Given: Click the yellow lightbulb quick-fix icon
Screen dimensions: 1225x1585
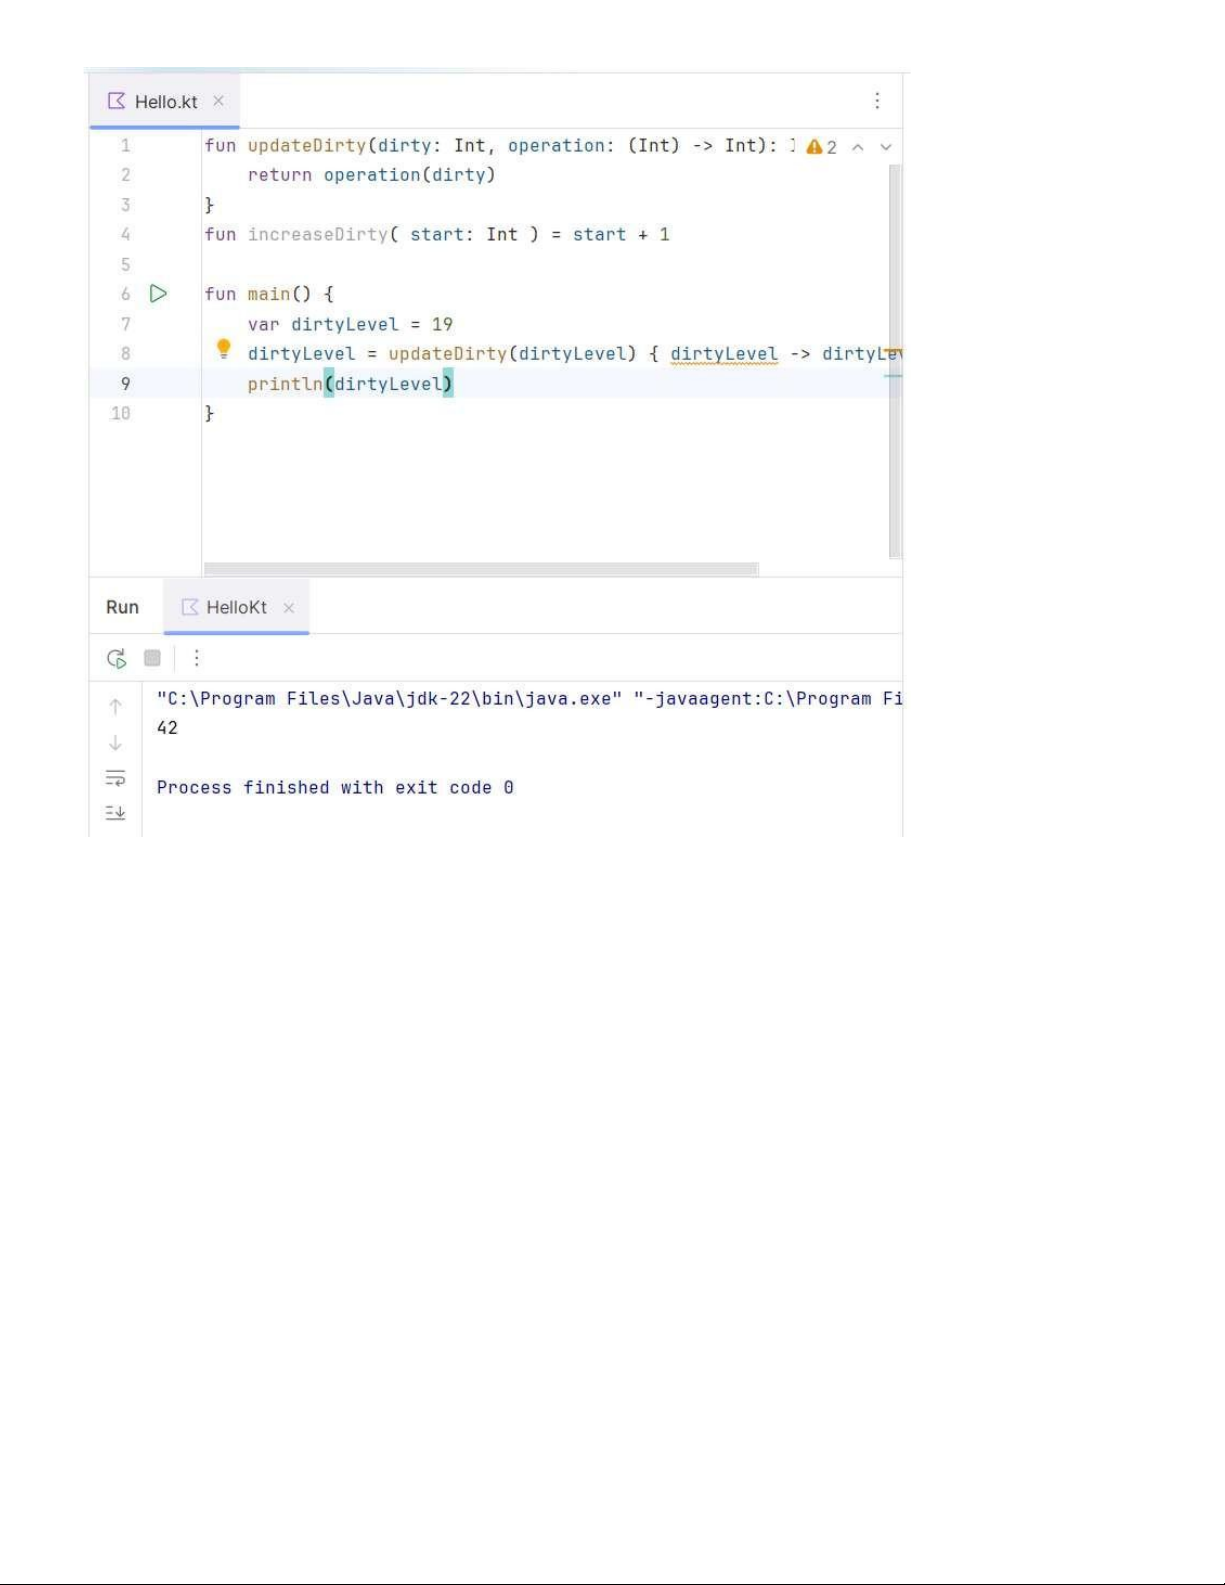Looking at the screenshot, I should point(224,349).
